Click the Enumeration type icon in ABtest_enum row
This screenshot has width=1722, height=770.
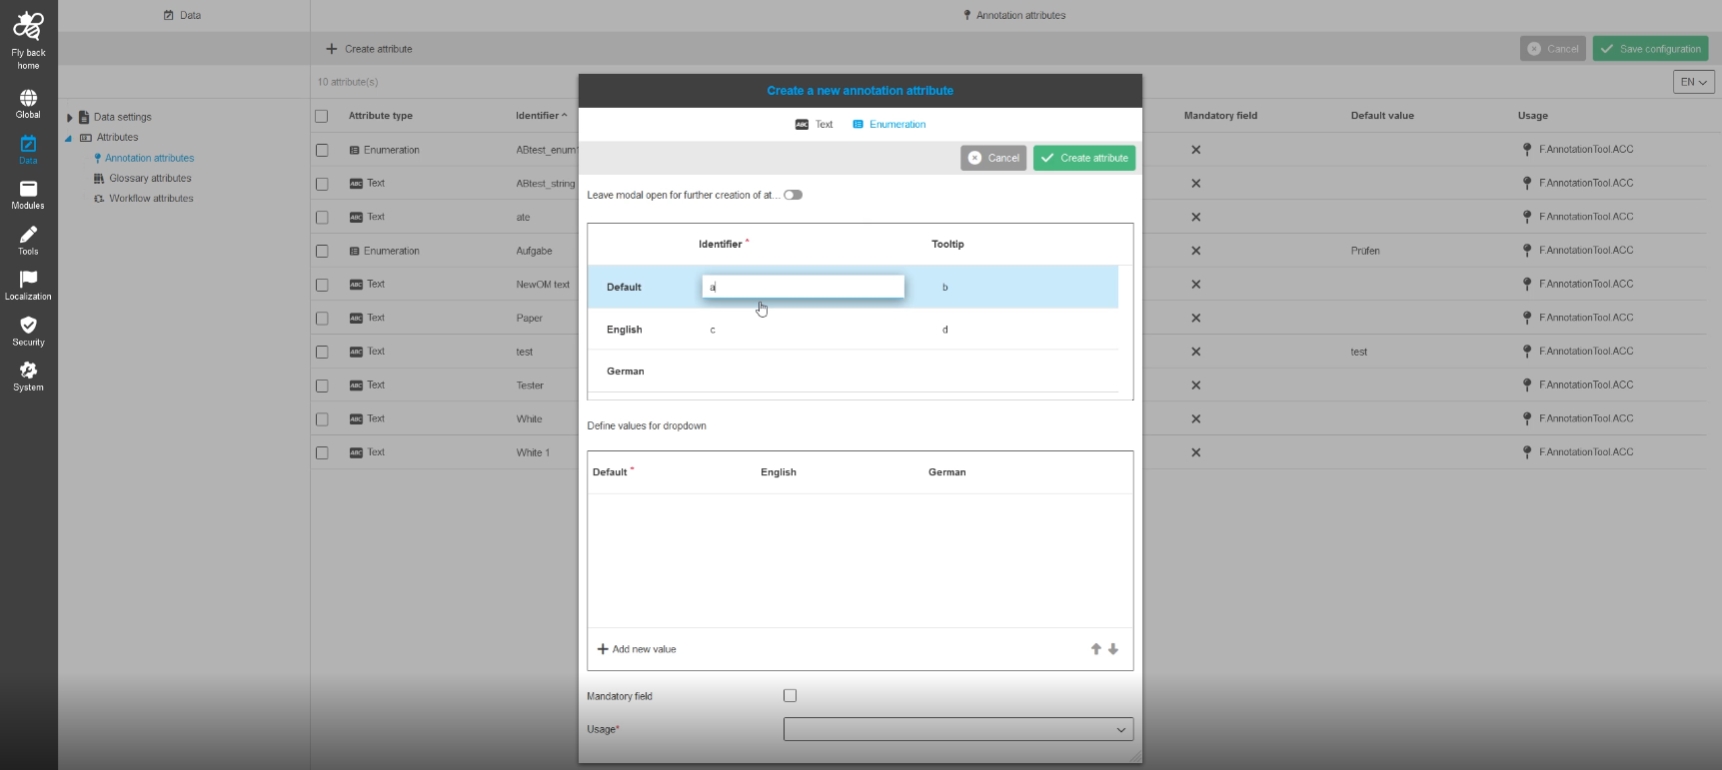coord(354,150)
